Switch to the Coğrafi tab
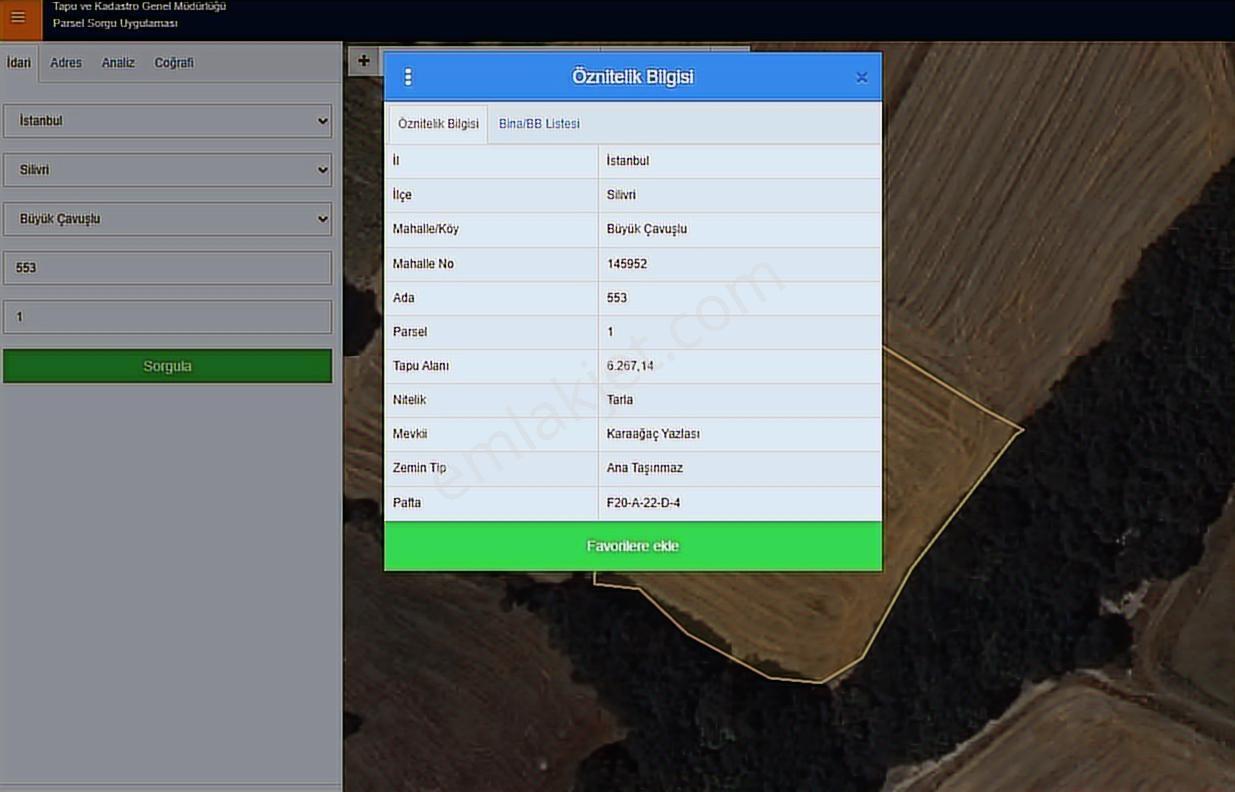 (174, 62)
